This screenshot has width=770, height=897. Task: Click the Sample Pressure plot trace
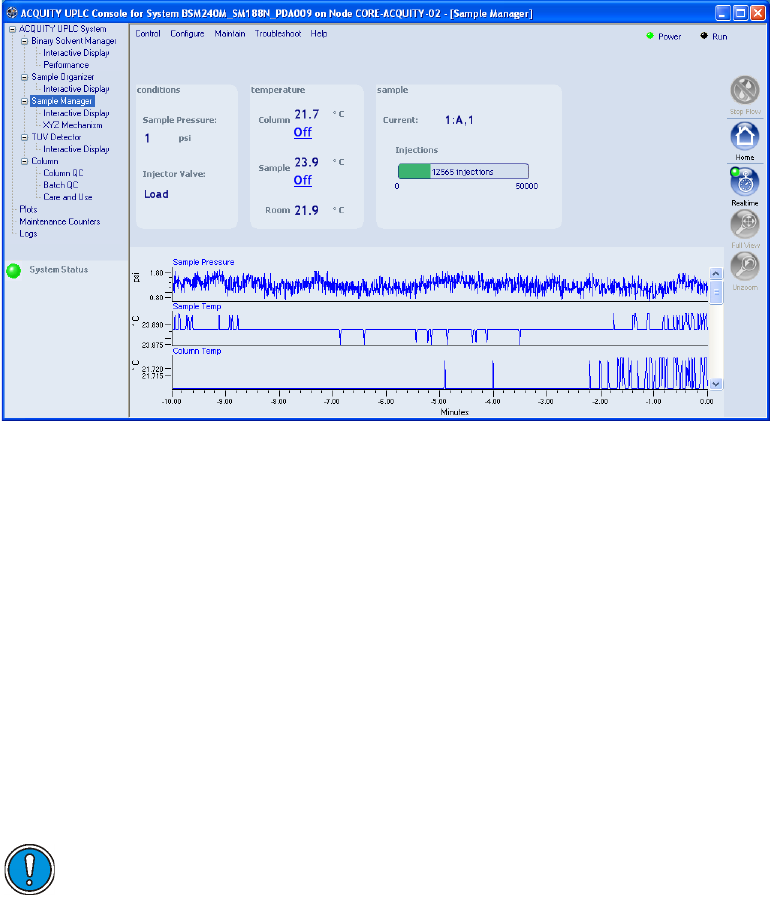point(440,284)
